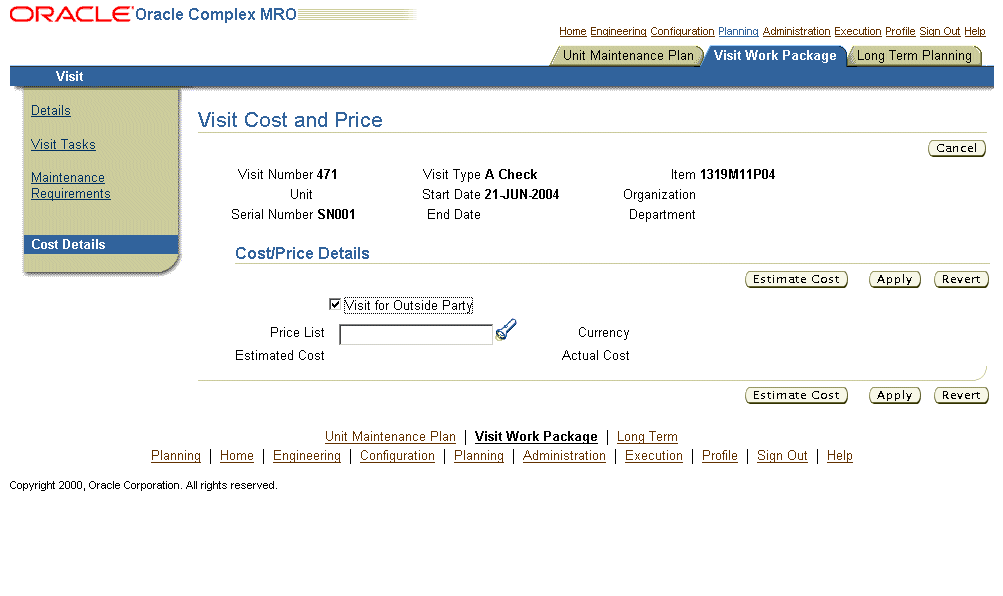Click the Visit subtab in blue bar
The image size is (1003, 596).
pos(69,76)
